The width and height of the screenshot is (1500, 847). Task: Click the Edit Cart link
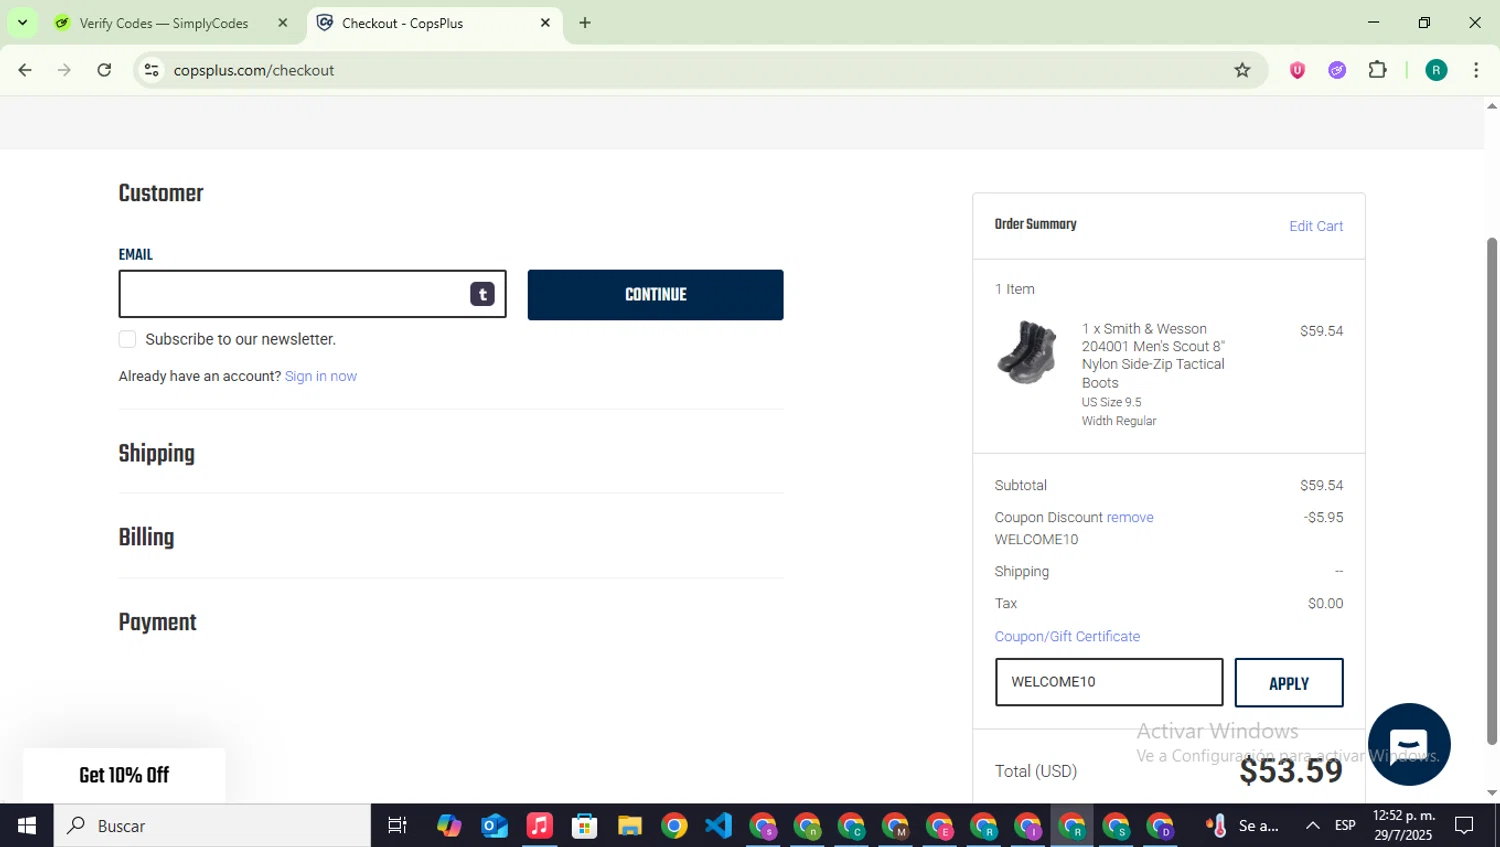pyautogui.click(x=1316, y=226)
